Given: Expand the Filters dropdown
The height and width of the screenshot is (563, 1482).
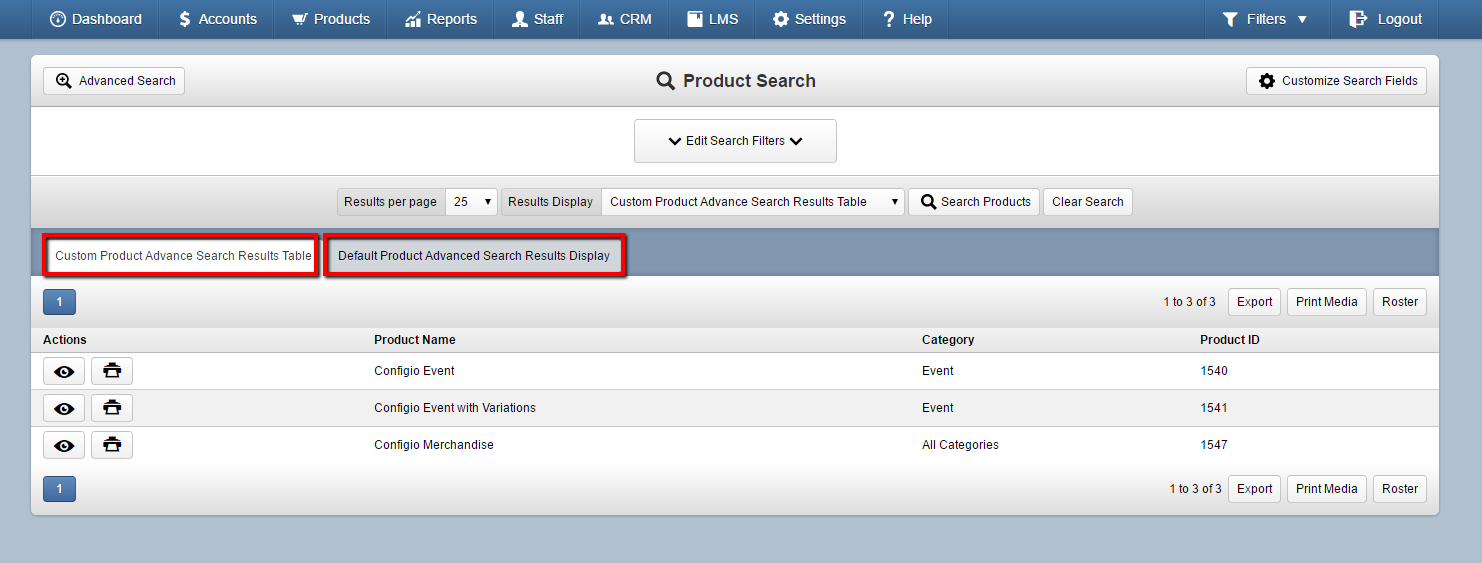Looking at the screenshot, I should click(x=1265, y=19).
